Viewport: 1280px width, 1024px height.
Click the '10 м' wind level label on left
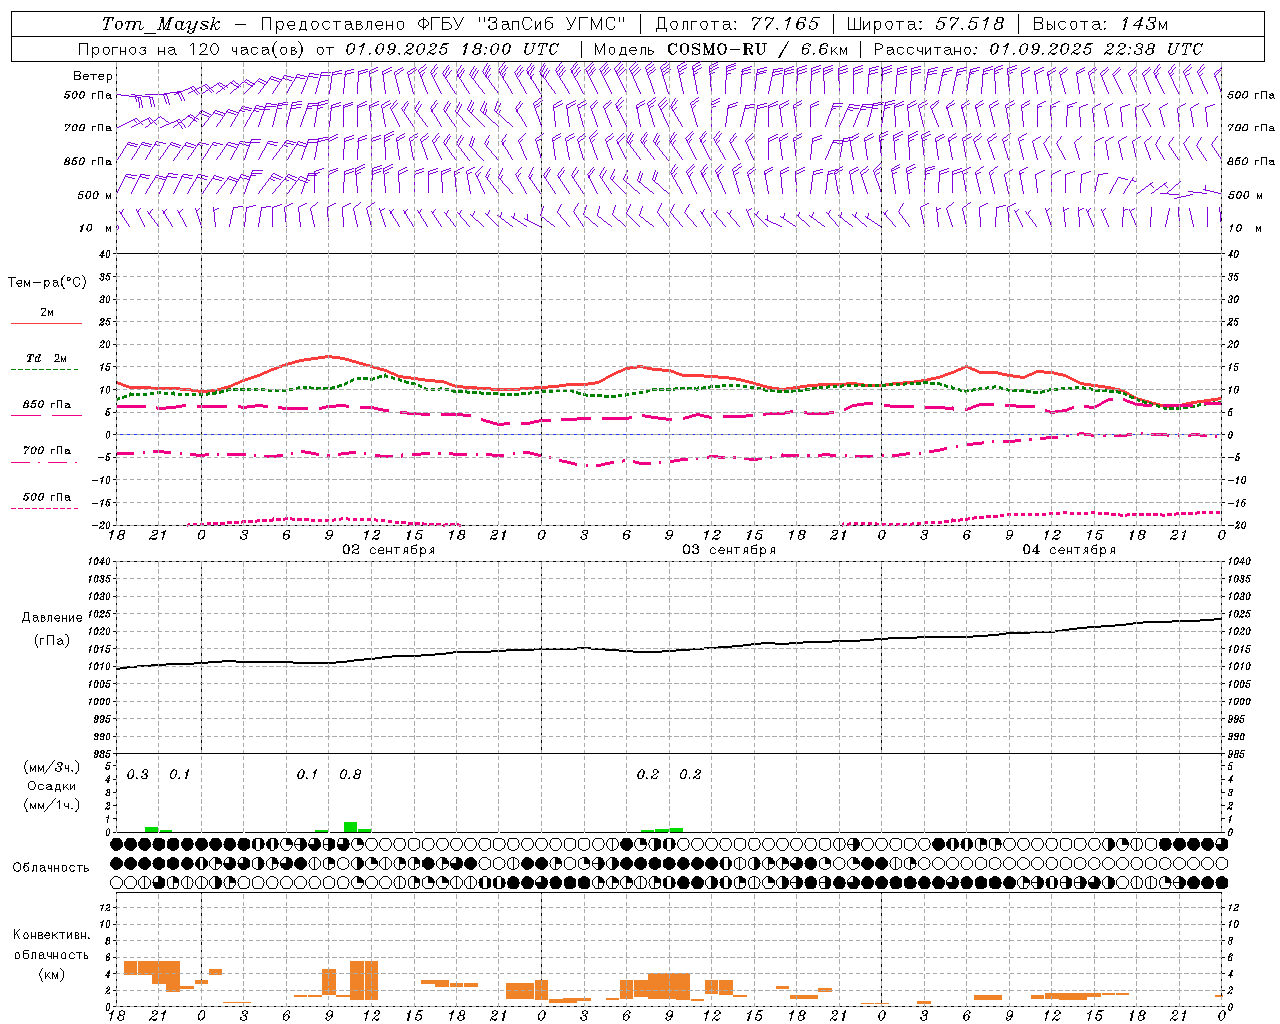[x=94, y=228]
